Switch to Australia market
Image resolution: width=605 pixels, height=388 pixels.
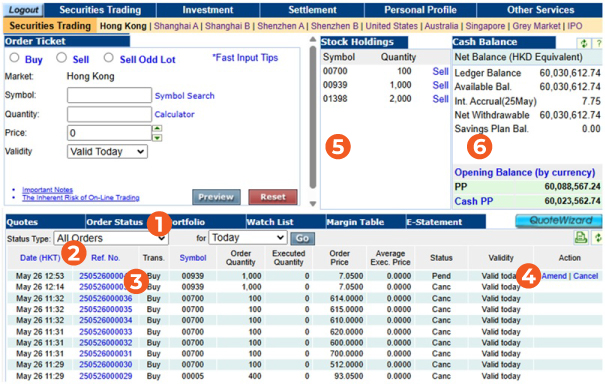point(441,26)
